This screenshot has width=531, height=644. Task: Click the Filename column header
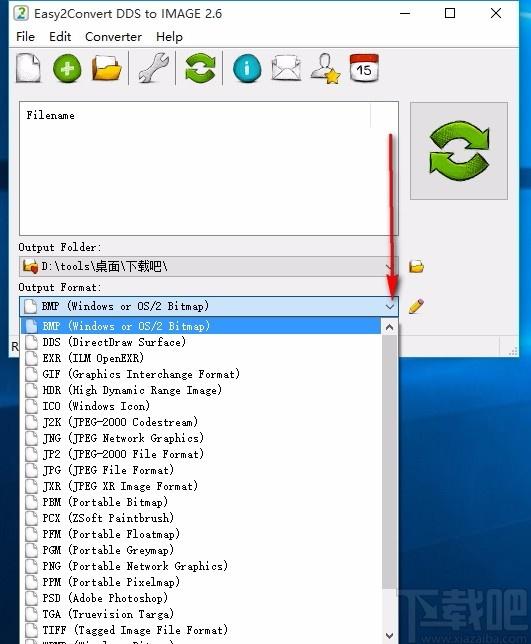tap(195, 115)
